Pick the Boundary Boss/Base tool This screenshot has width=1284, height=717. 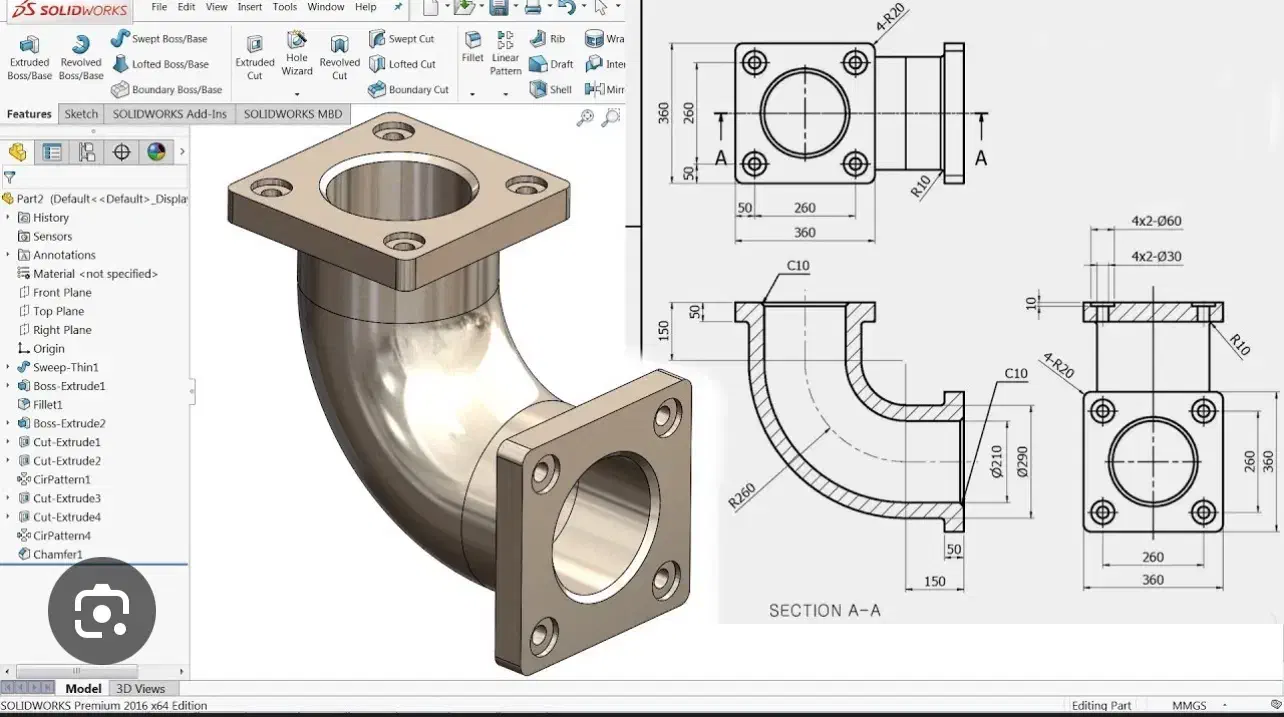[x=166, y=89]
